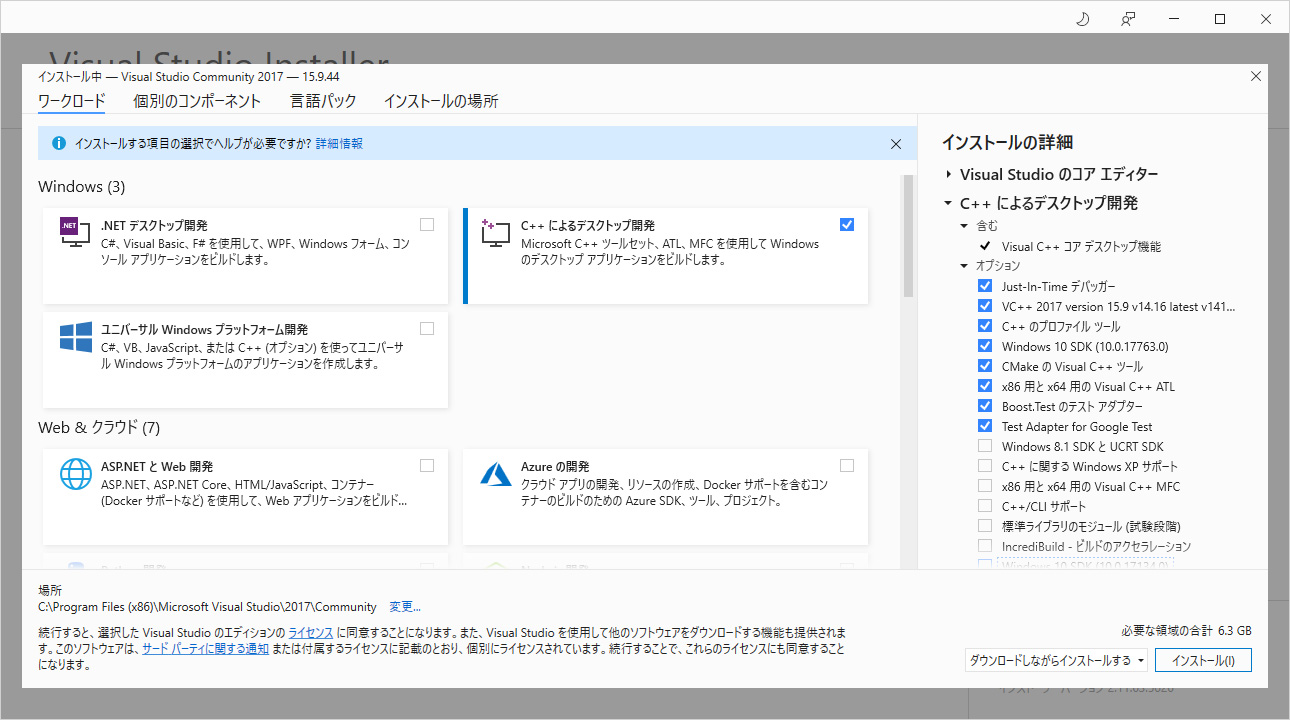Uncheck Windows 10 SDK (10.0.17763.0) option
This screenshot has height=720, width=1290.
coord(985,346)
